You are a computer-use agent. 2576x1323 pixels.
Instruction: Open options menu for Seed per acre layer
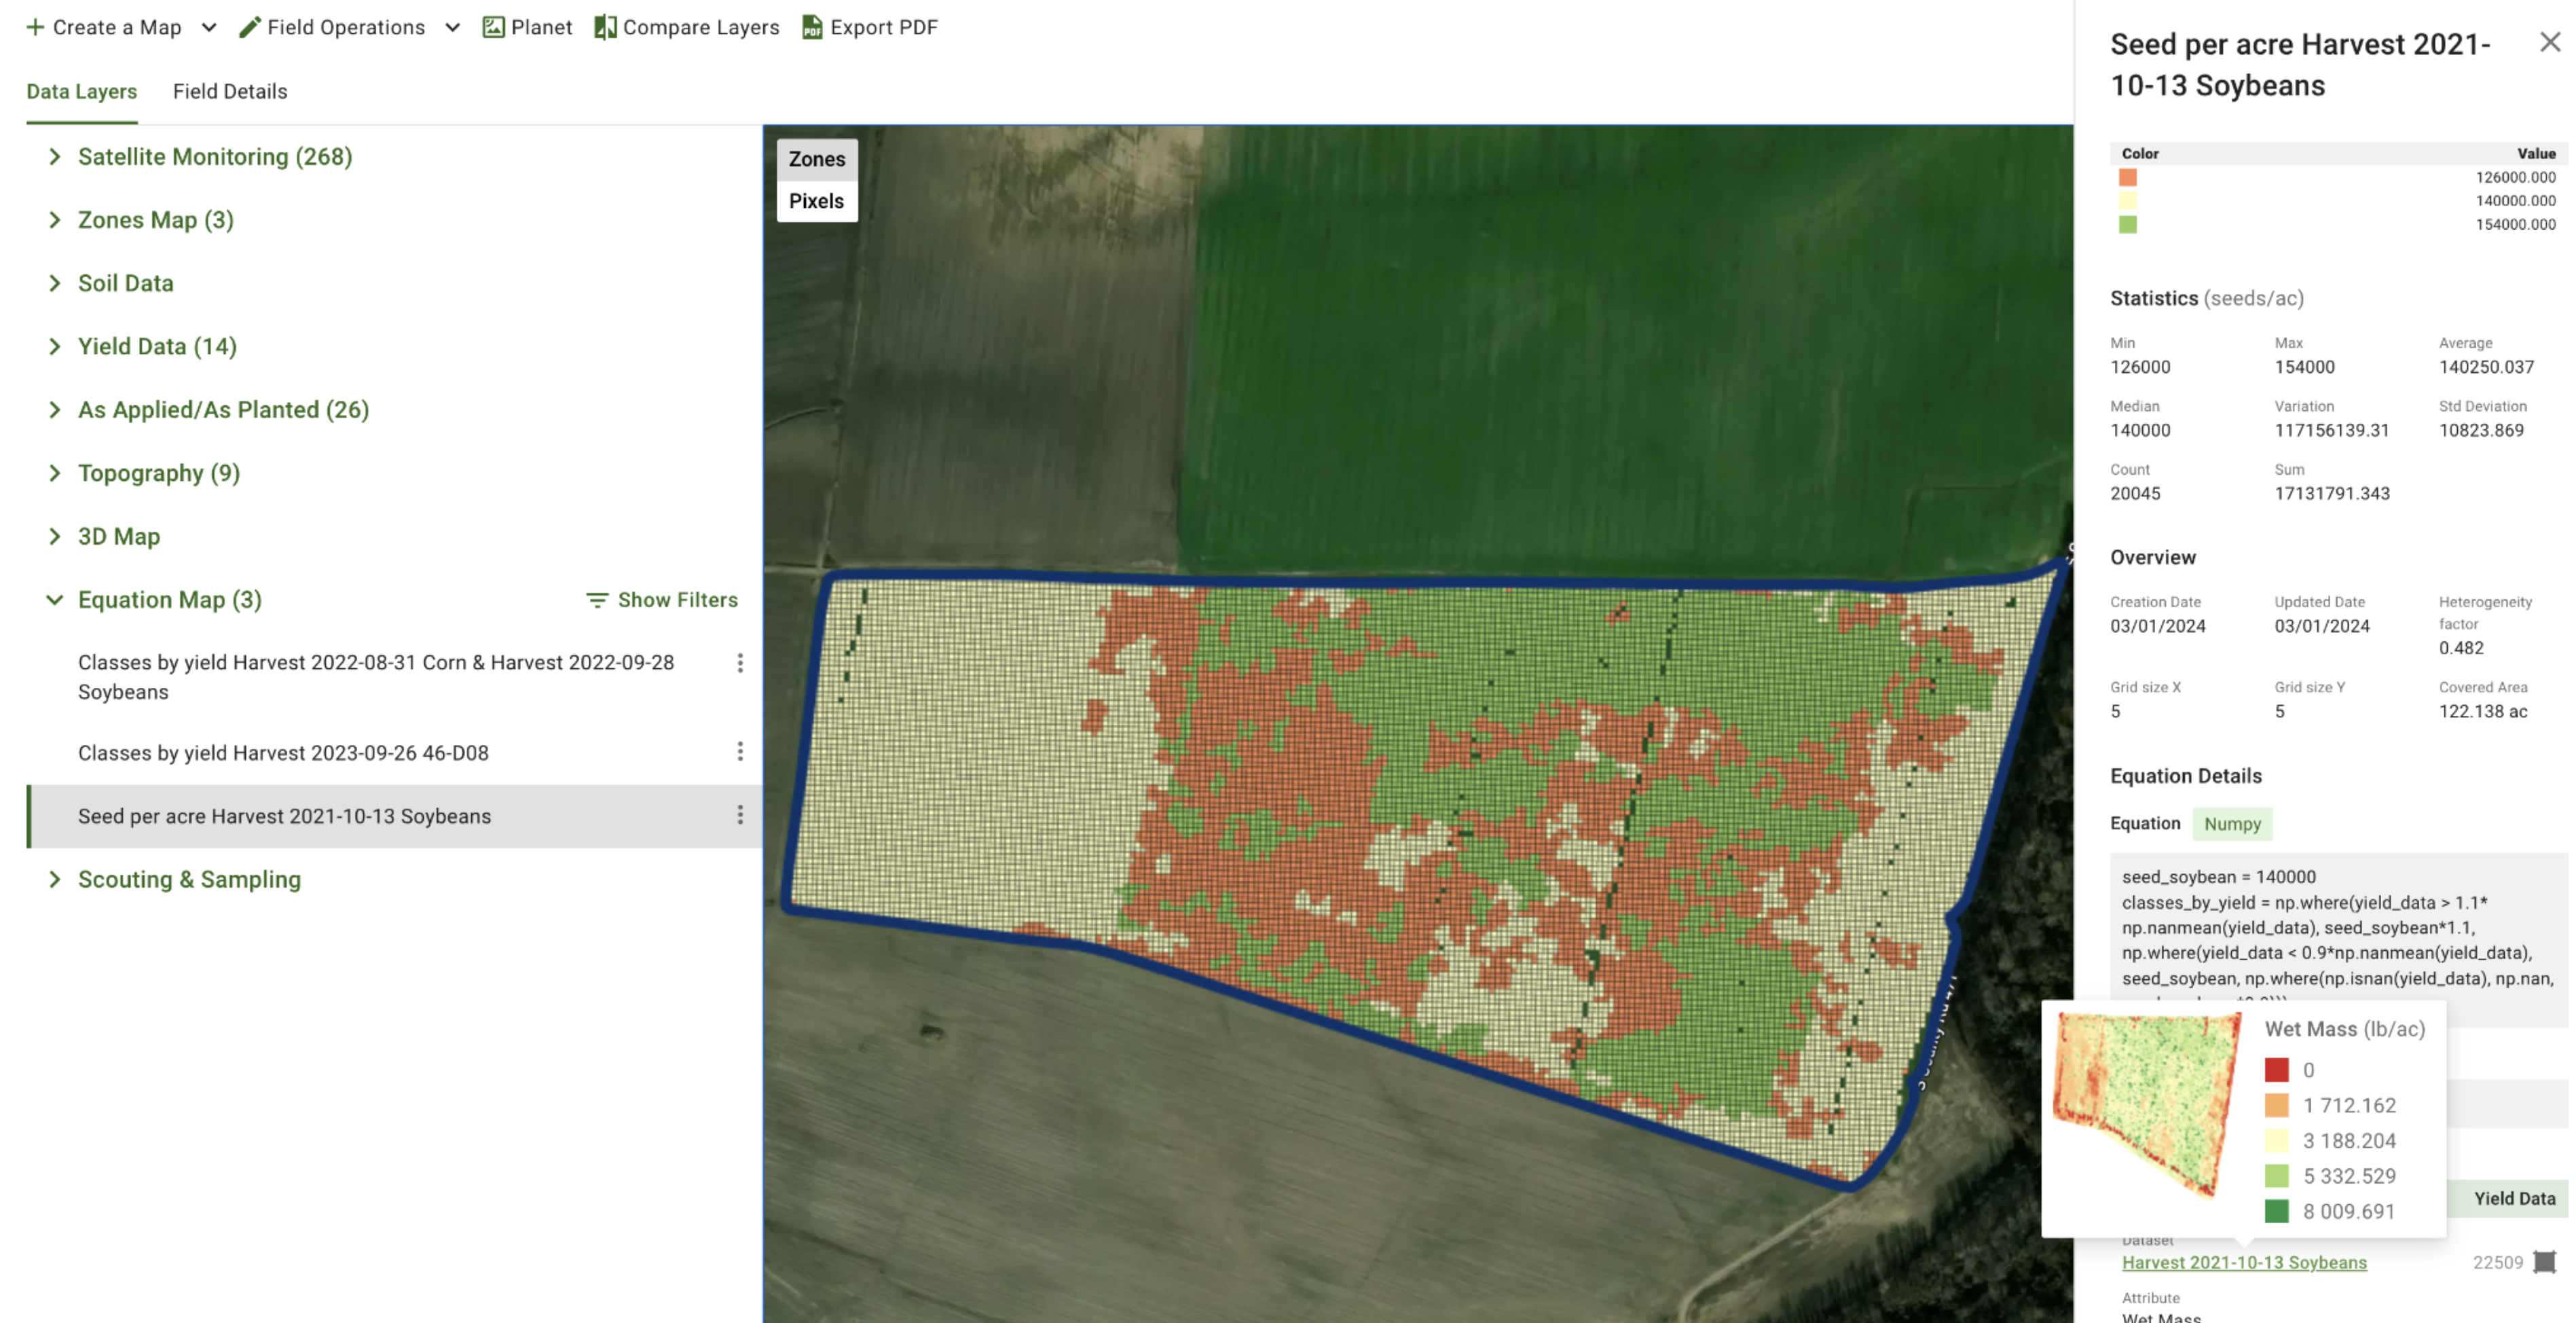[x=740, y=815]
